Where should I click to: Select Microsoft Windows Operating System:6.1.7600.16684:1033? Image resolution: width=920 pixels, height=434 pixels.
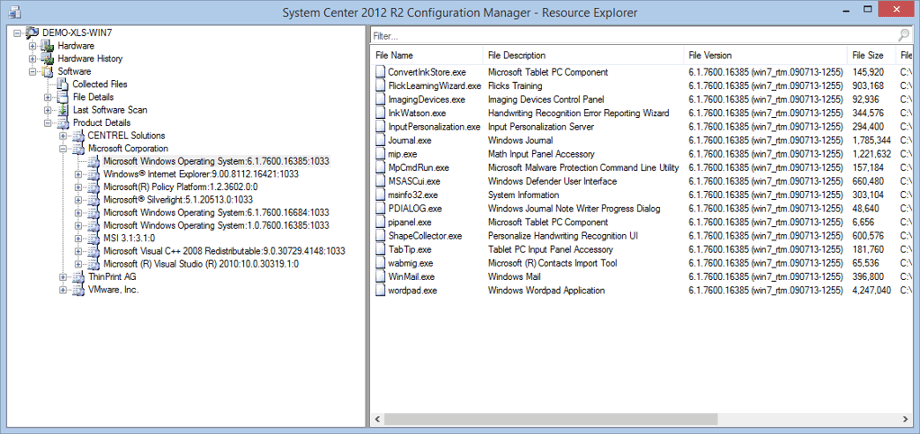(216, 212)
